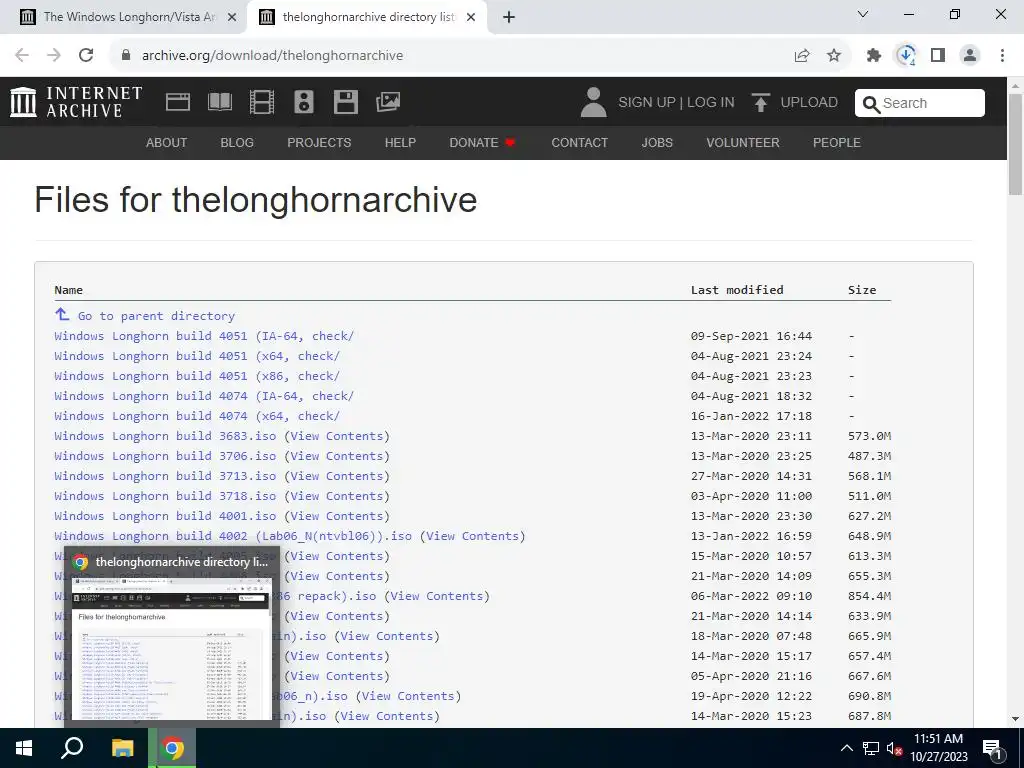The height and width of the screenshot is (768, 1024).
Task: Select the thelonghornarchive directory listing tab
Action: click(367, 17)
